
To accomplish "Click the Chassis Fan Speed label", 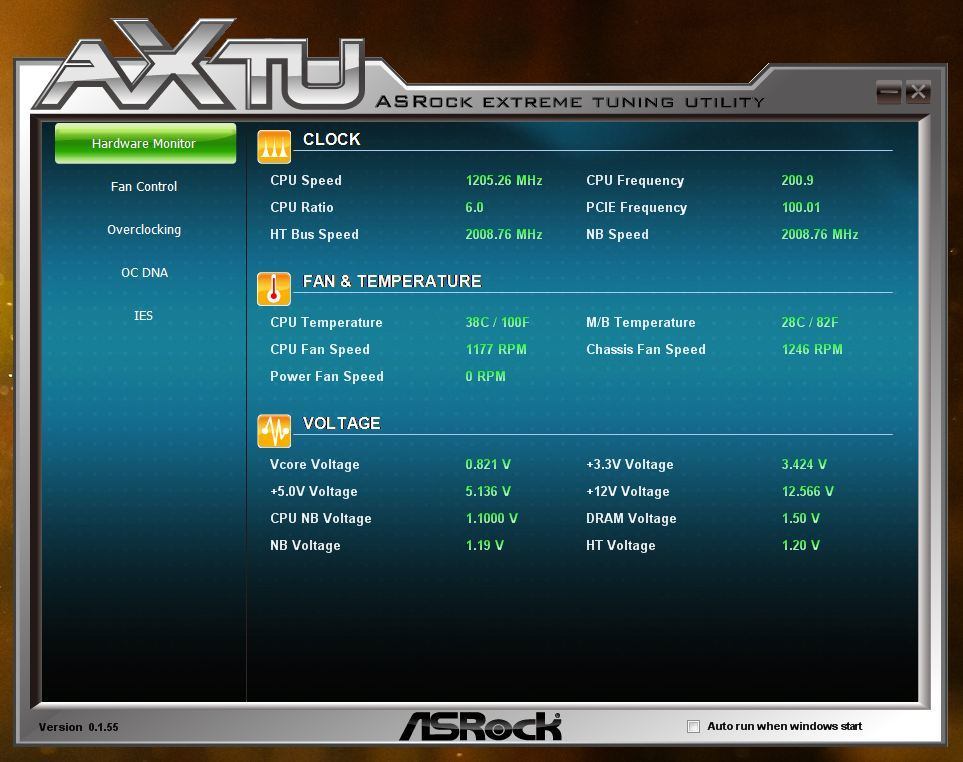I will tap(645, 349).
